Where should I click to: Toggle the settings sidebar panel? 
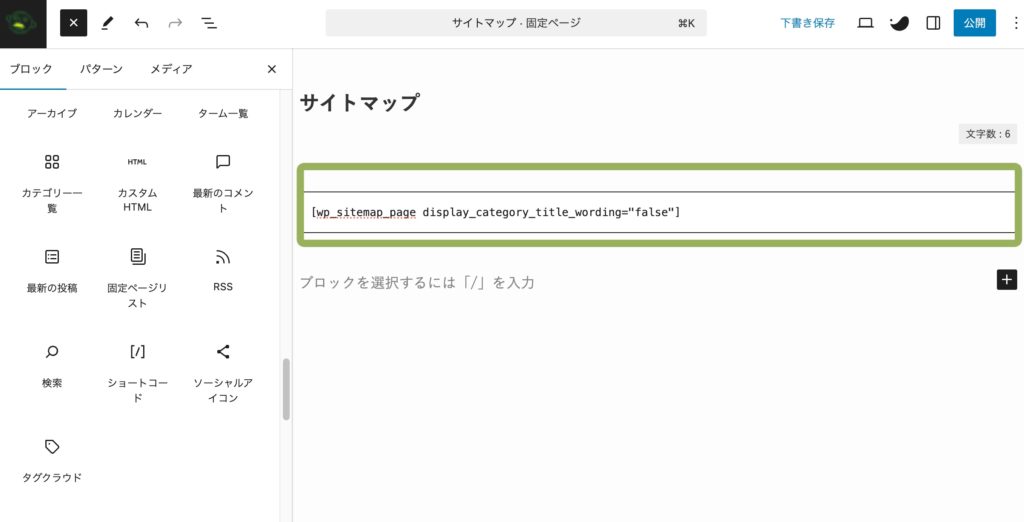coord(933,24)
